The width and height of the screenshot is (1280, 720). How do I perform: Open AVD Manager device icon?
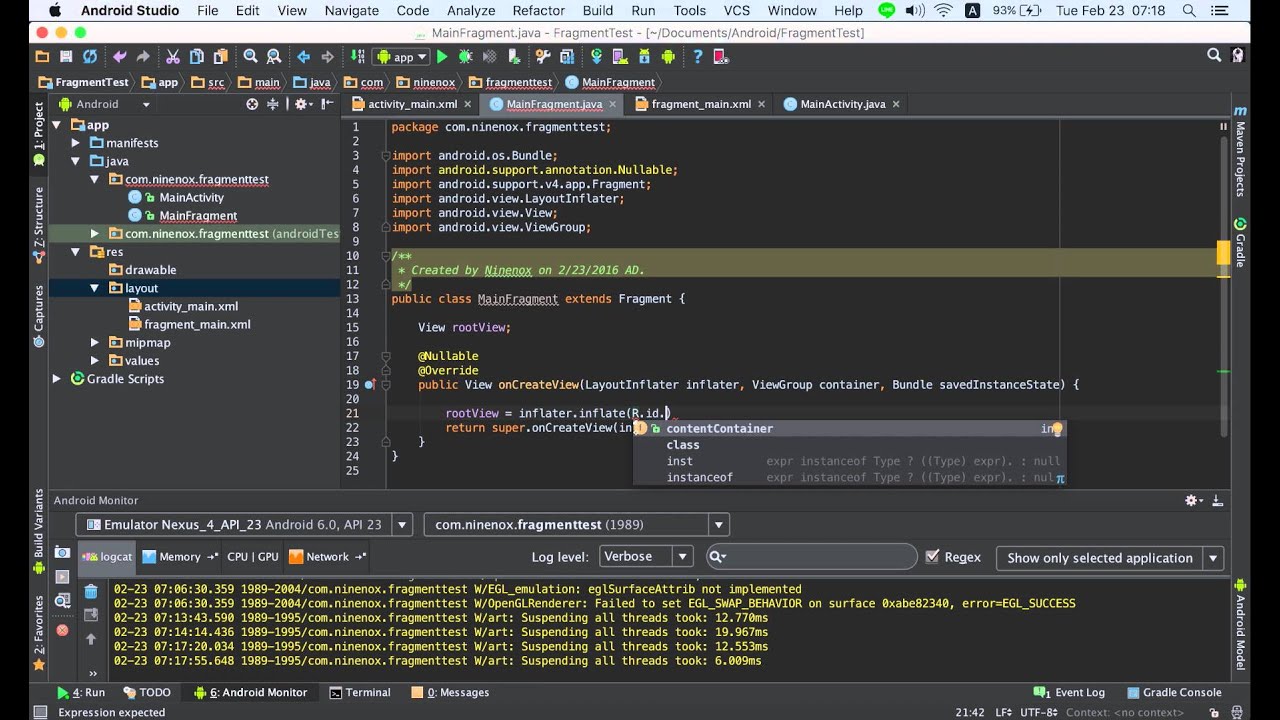(x=621, y=57)
